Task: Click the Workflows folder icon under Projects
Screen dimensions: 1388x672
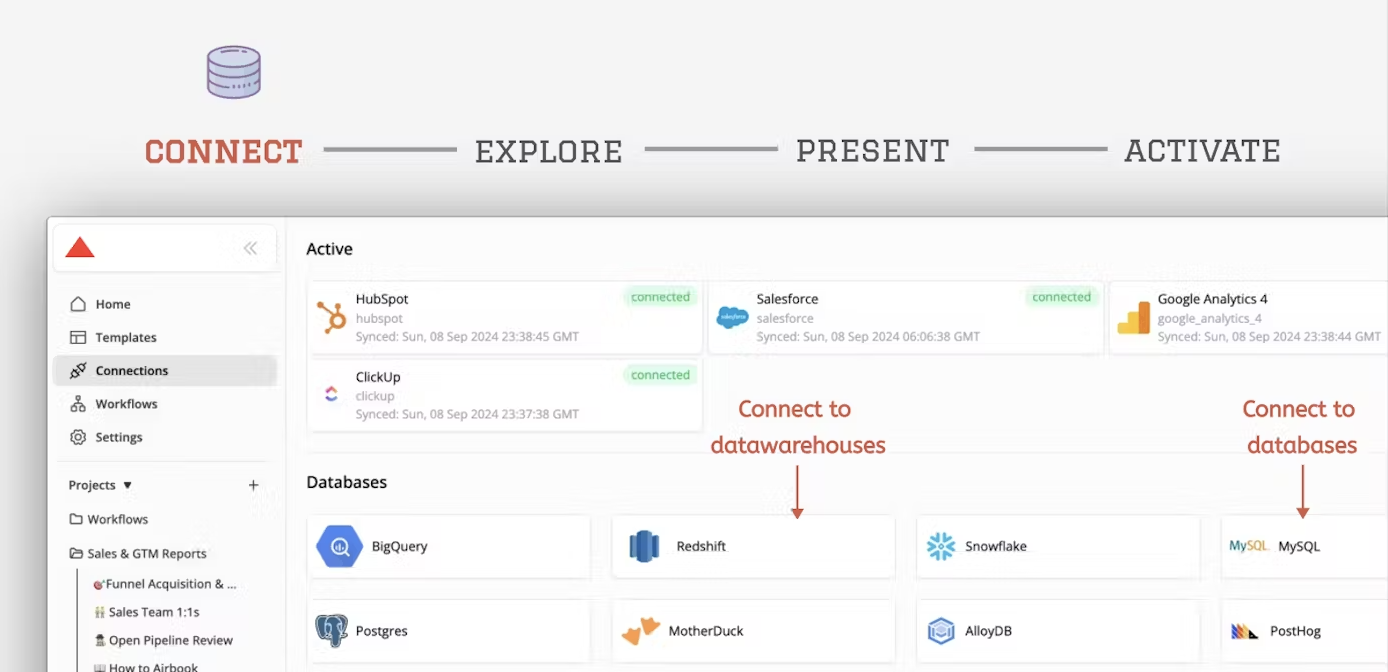Action: pos(76,519)
